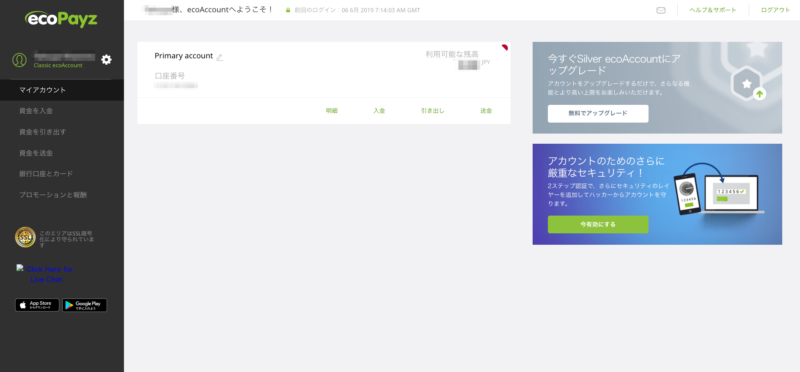
Task: Open the Google Play download badge
Action: click(85, 305)
